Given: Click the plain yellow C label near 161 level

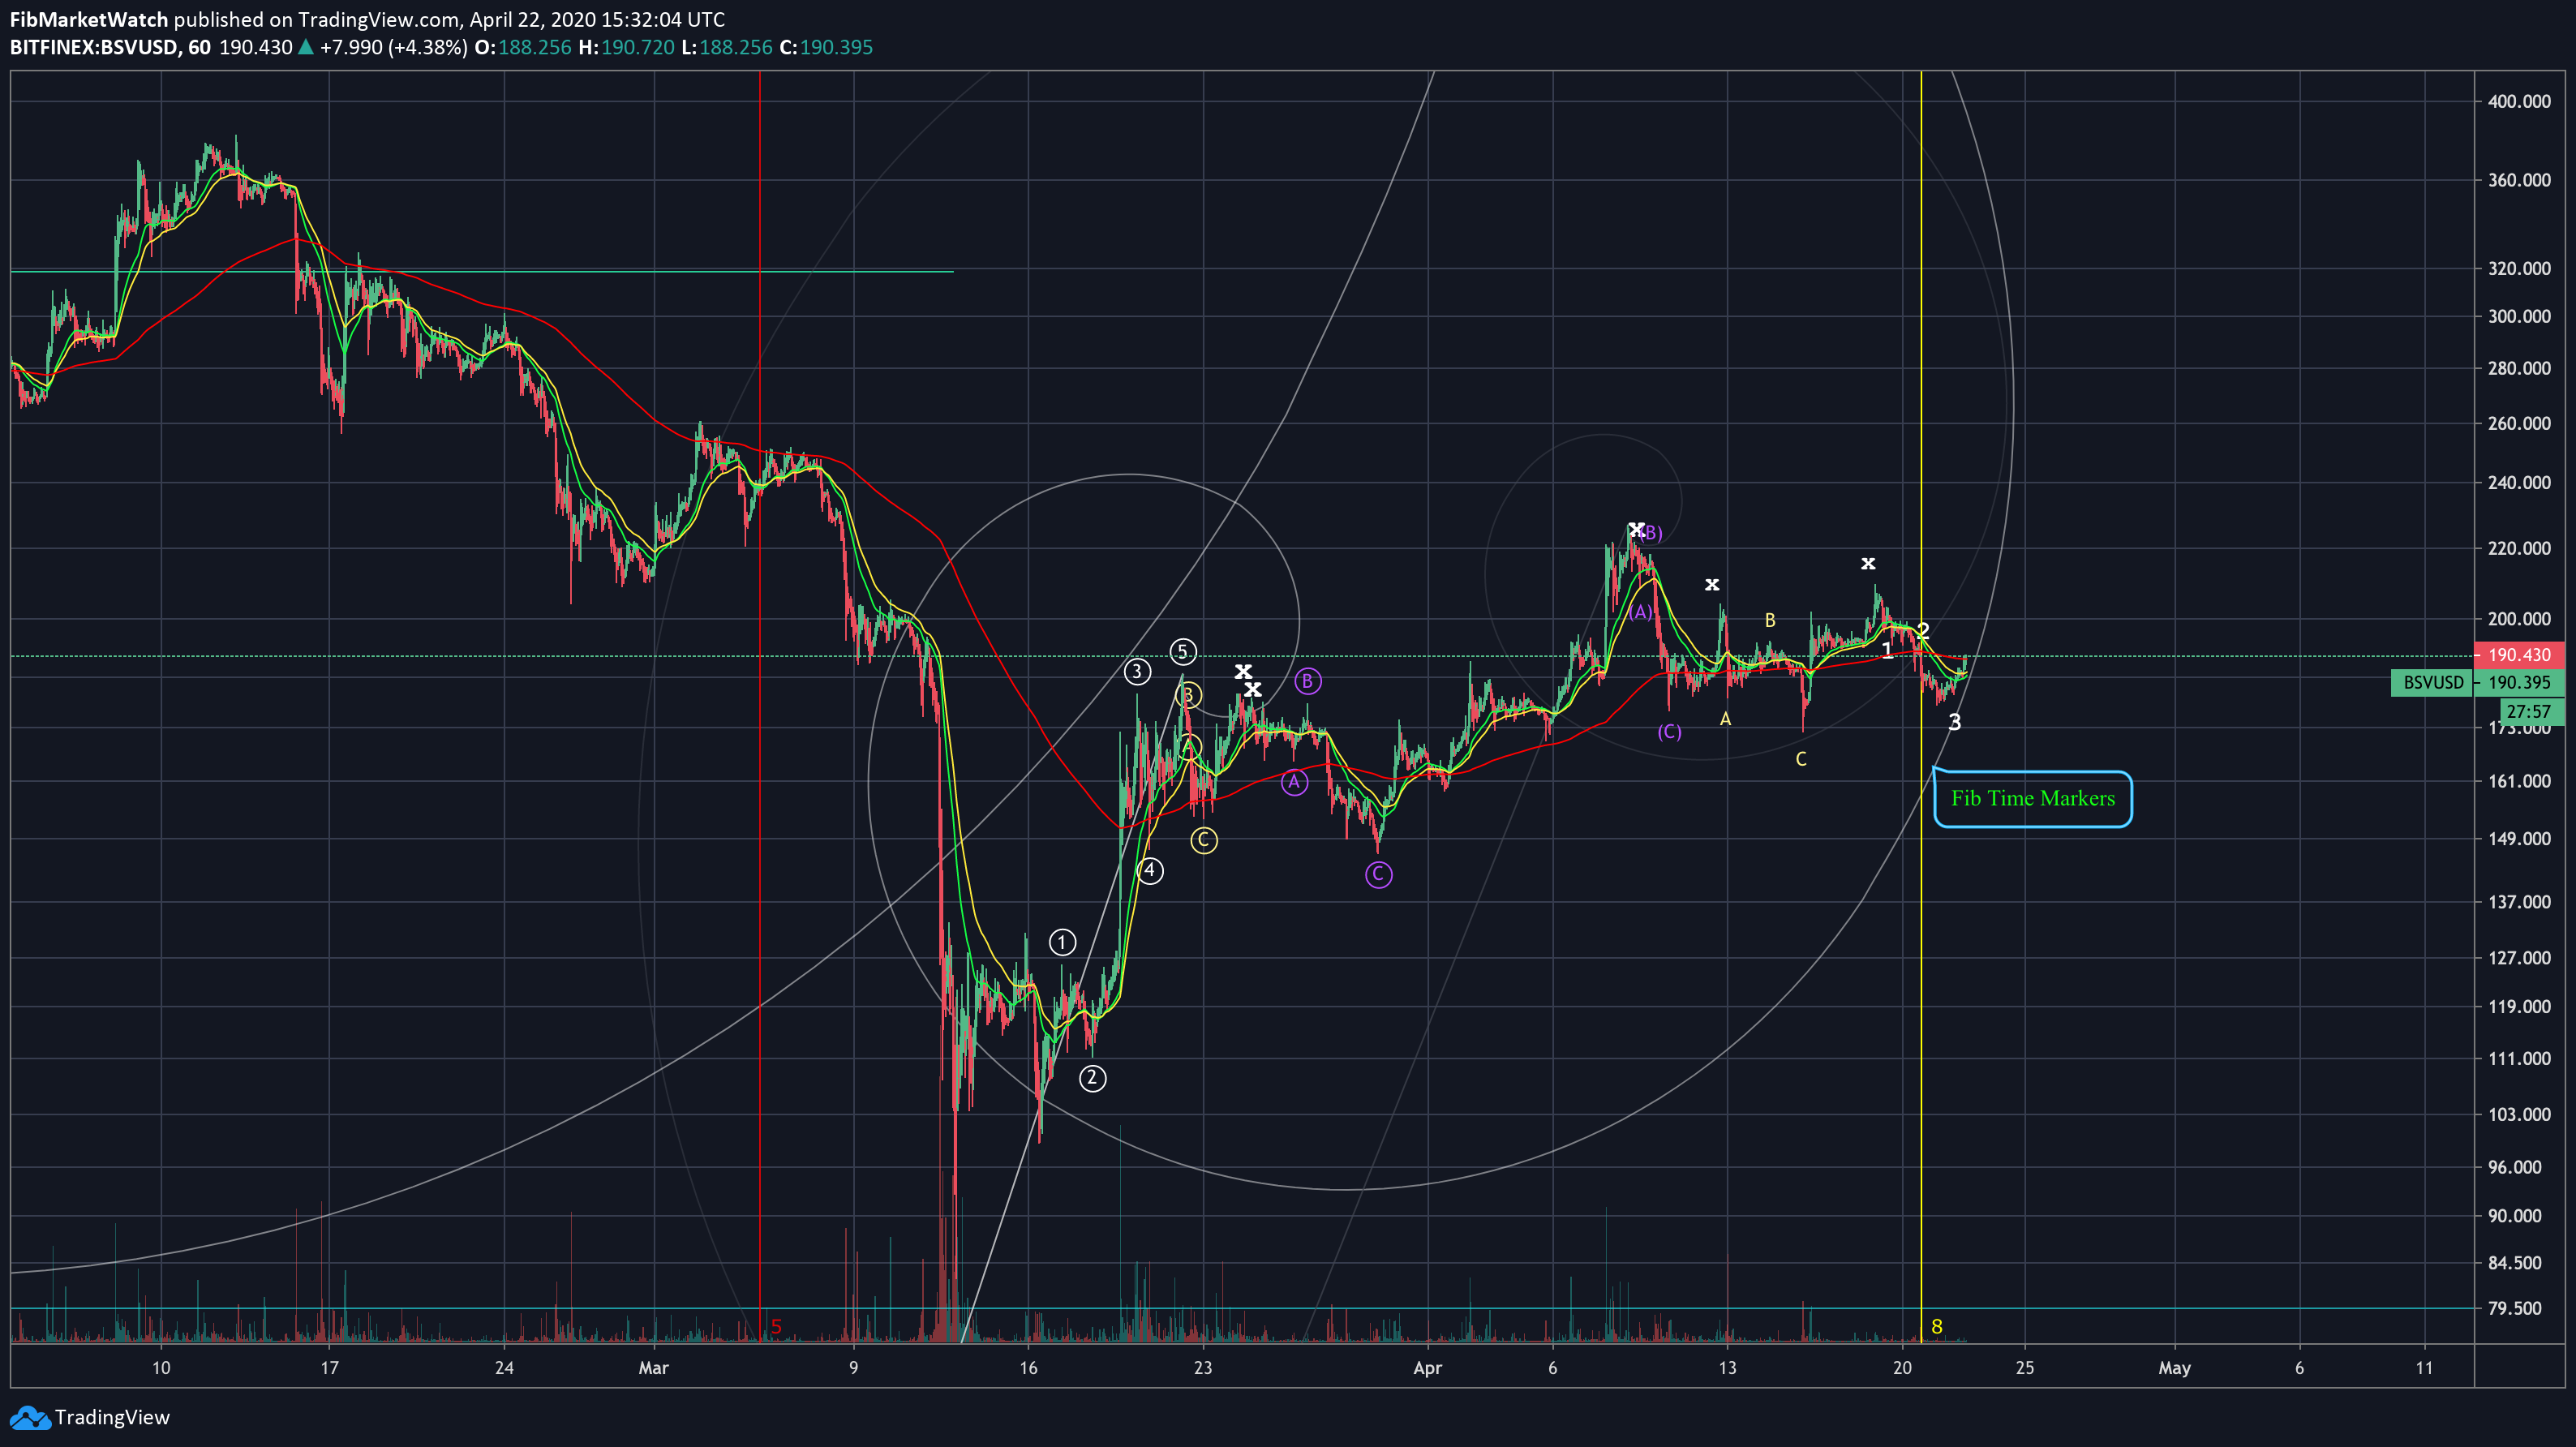Looking at the screenshot, I should tap(1801, 759).
